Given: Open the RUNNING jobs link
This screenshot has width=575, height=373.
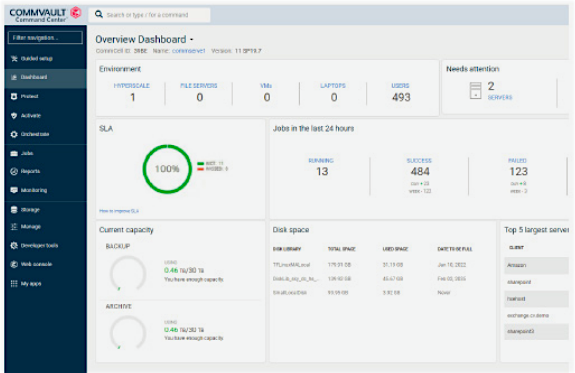Looking at the screenshot, I should click(x=321, y=161).
